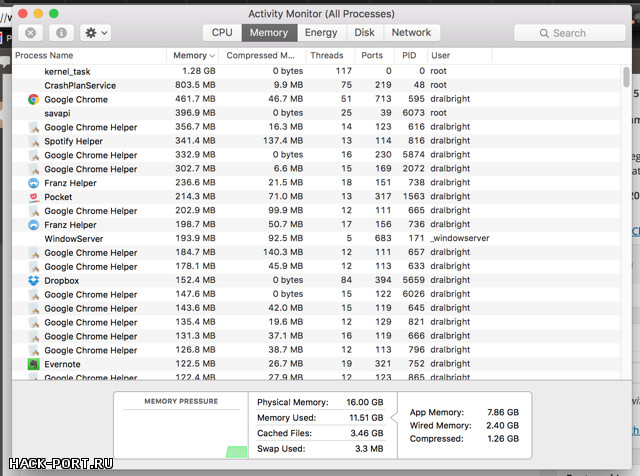Click Google Chrome Helper icon, PID 665
The height and width of the screenshot is (476, 640).
tap(33, 211)
